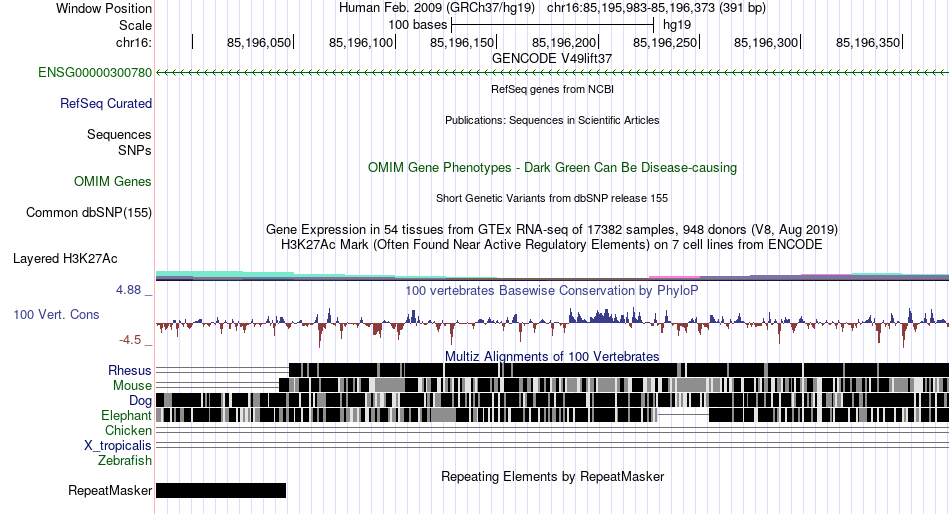Click the -4.5 conservation scale value
Viewport: 950px width, 514px height.
coord(130,339)
